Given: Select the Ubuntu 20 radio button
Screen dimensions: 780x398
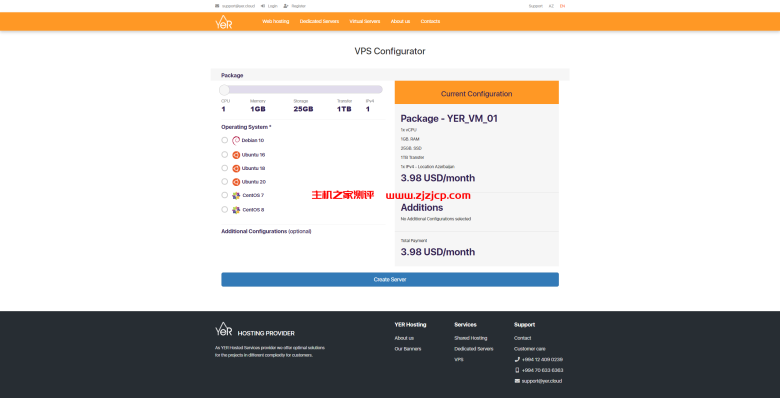Looking at the screenshot, I should click(224, 182).
